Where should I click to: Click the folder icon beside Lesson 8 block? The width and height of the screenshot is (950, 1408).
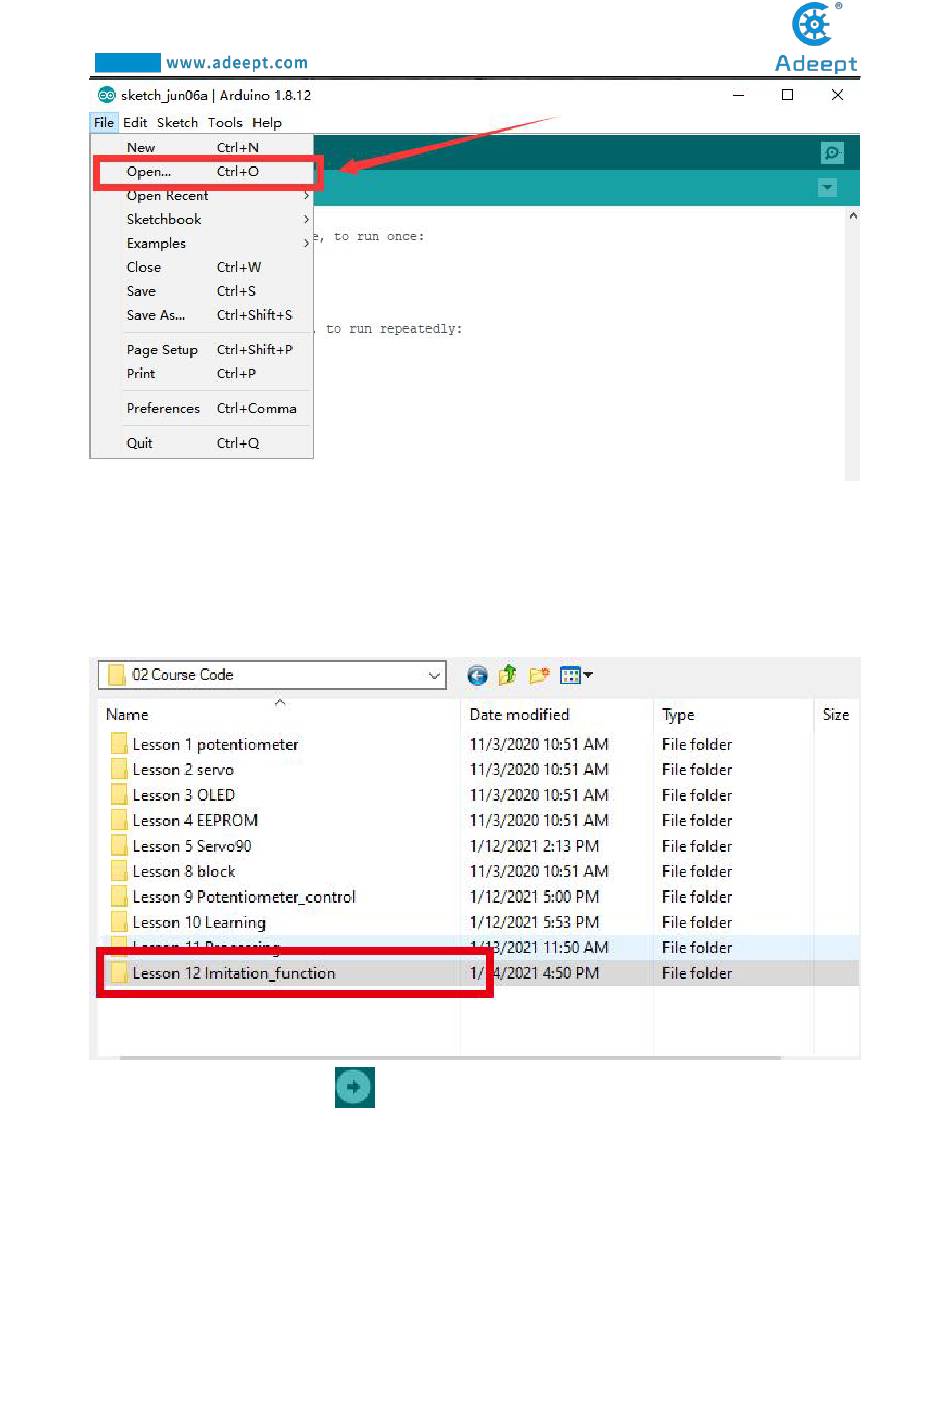pyautogui.click(x=119, y=871)
